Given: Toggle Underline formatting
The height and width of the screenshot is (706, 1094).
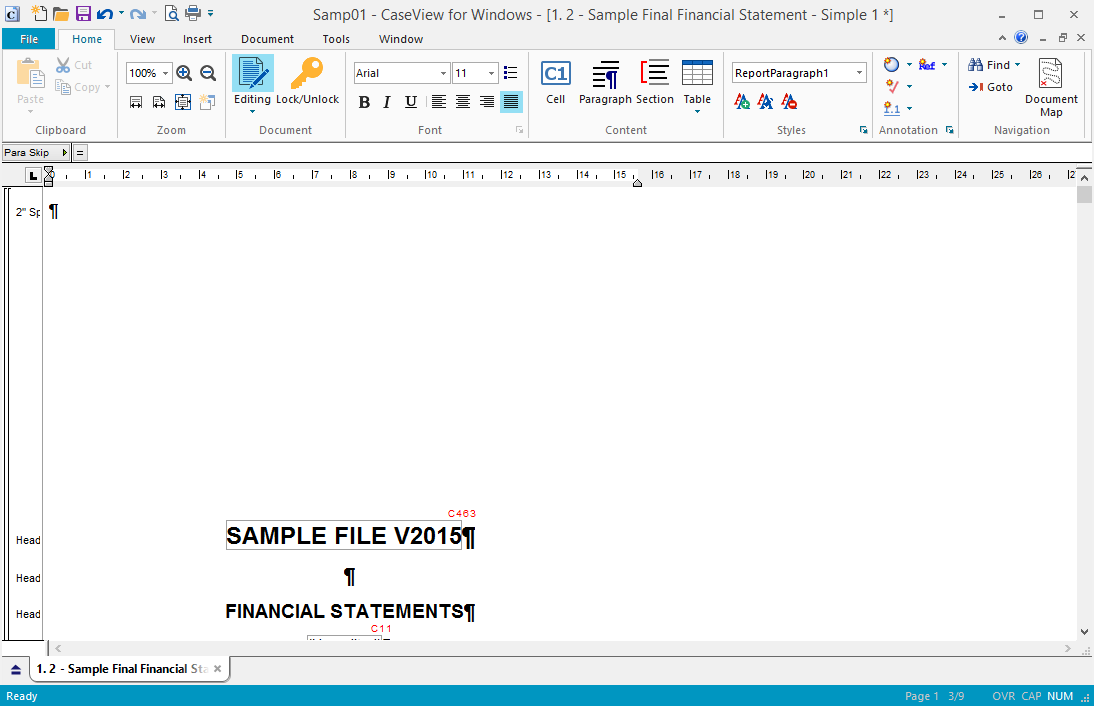Looking at the screenshot, I should click(411, 102).
